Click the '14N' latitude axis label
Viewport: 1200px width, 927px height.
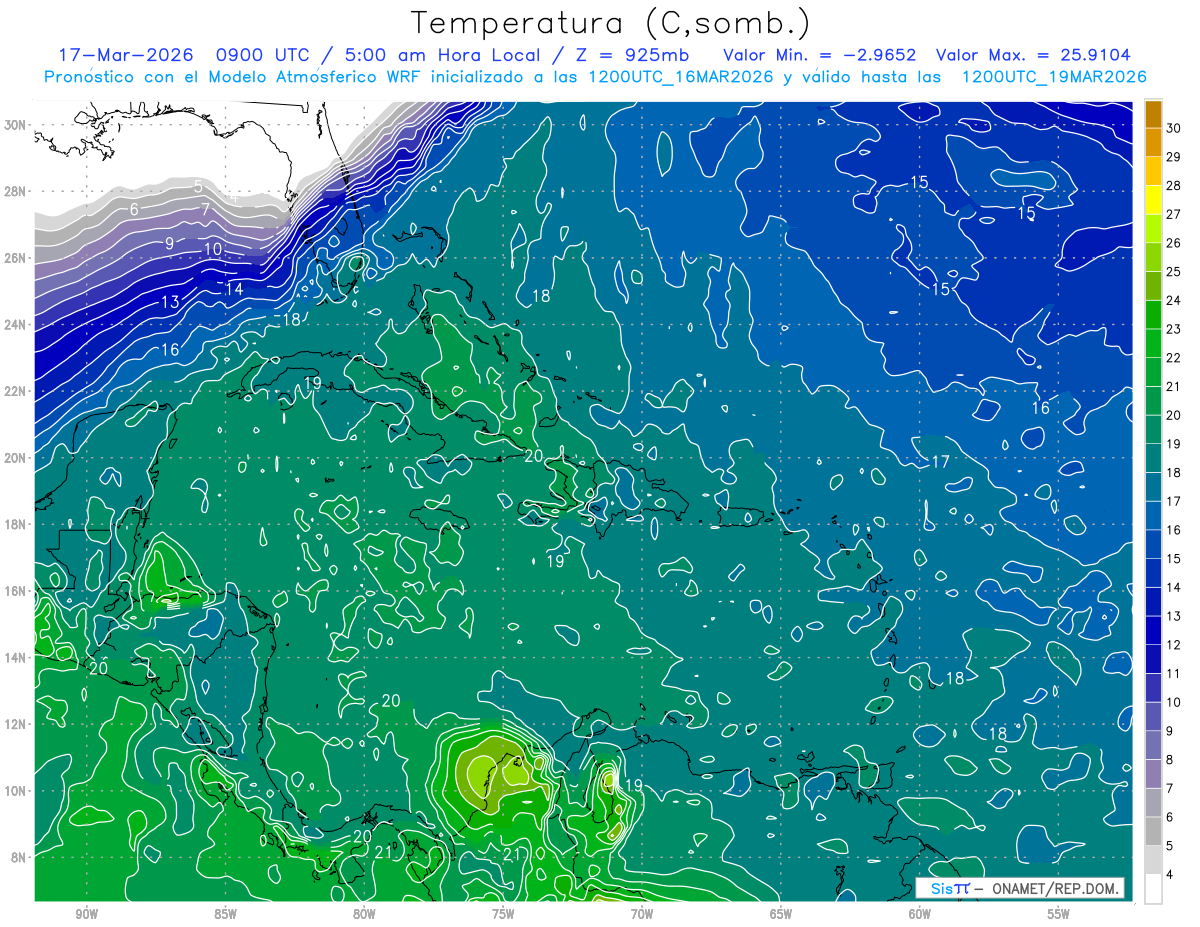click(x=16, y=657)
